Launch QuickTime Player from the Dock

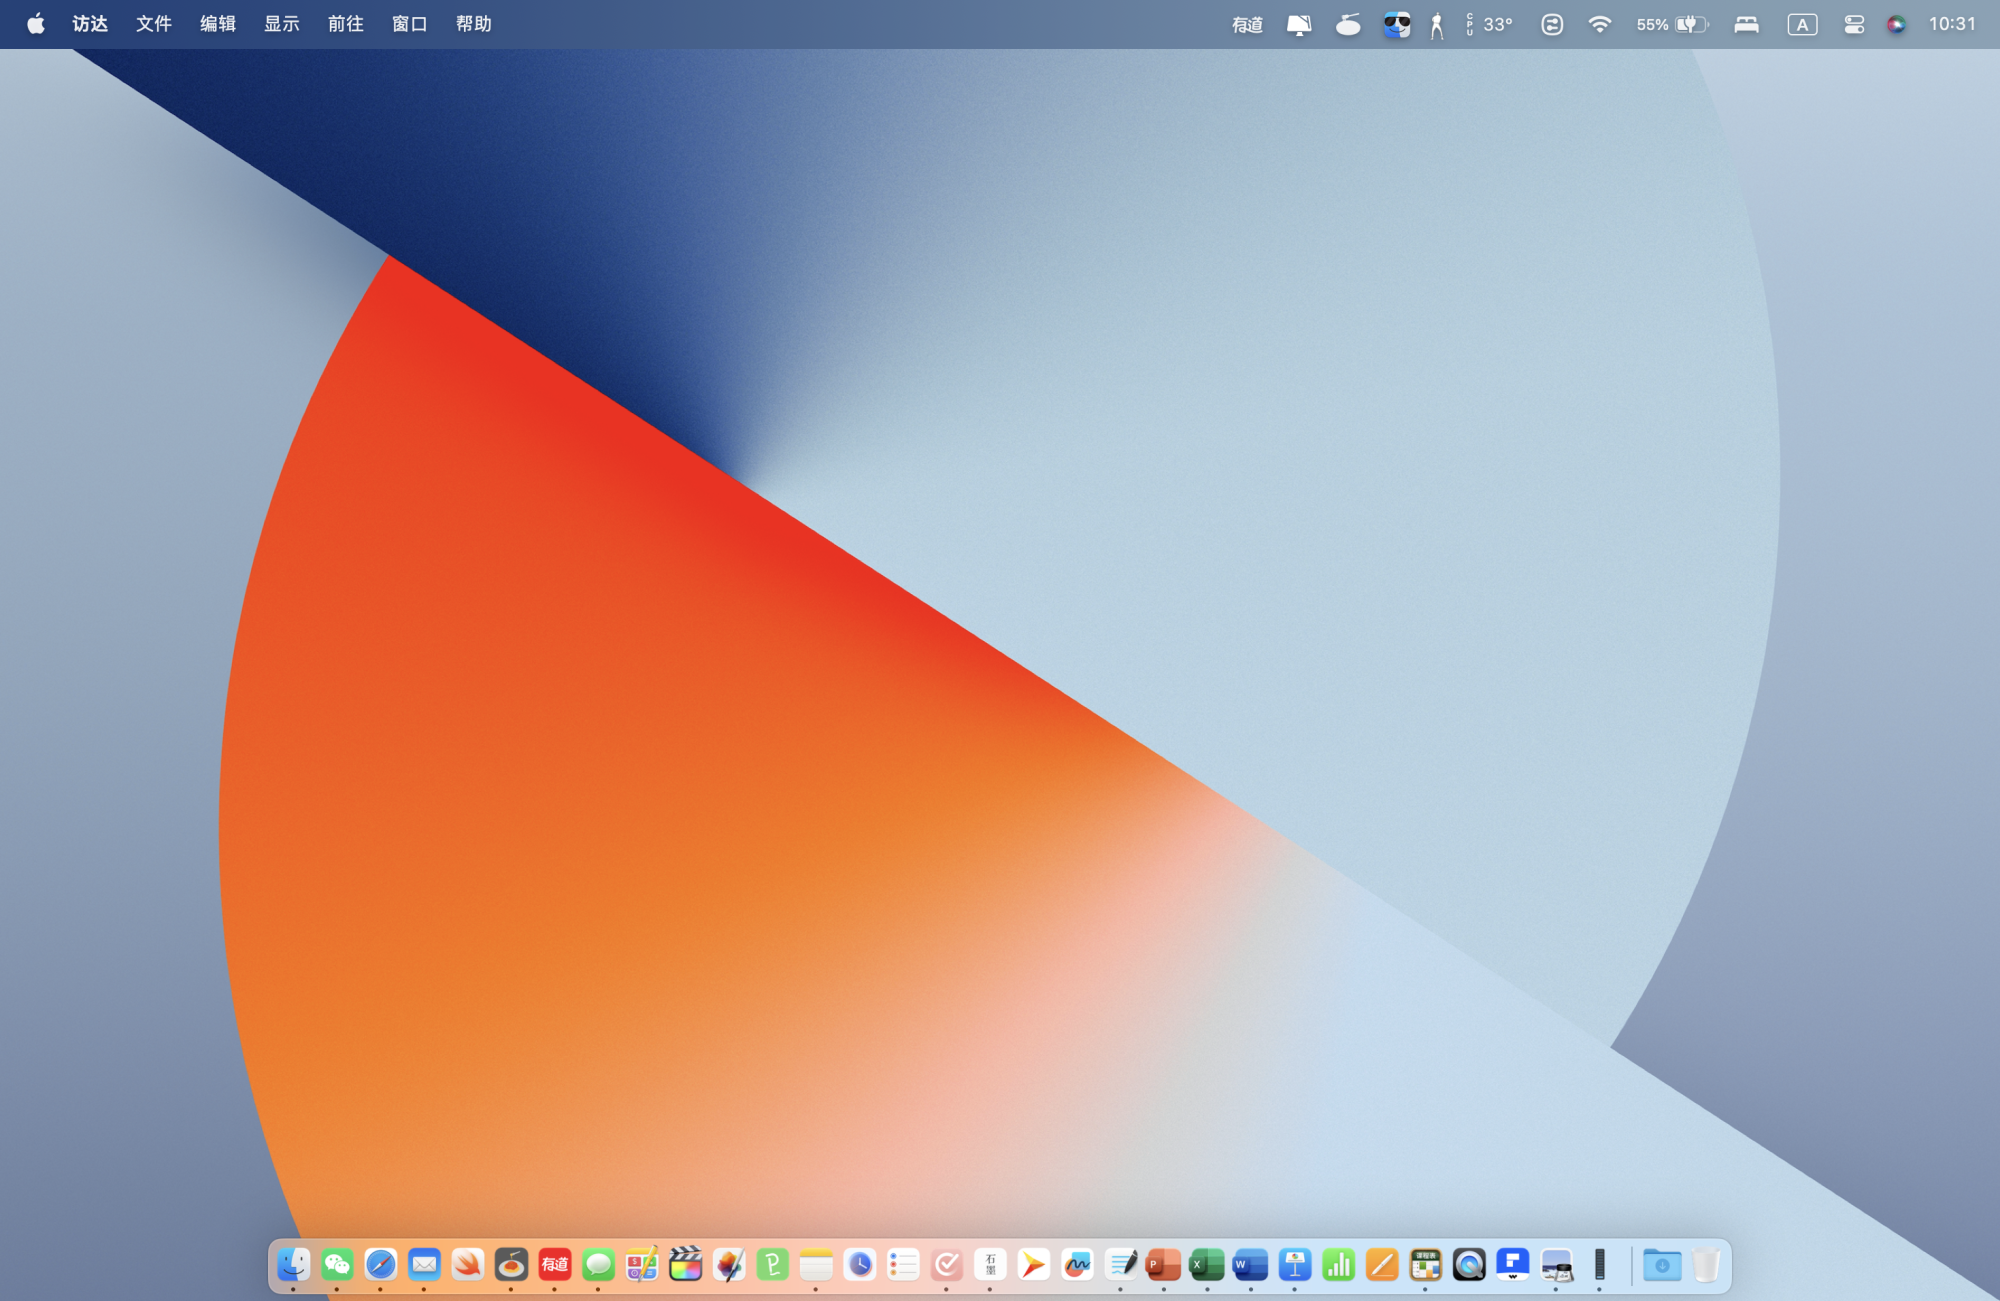(x=1469, y=1265)
